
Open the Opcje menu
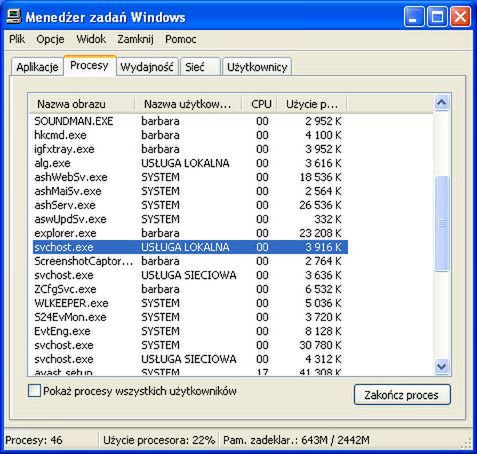click(50, 39)
